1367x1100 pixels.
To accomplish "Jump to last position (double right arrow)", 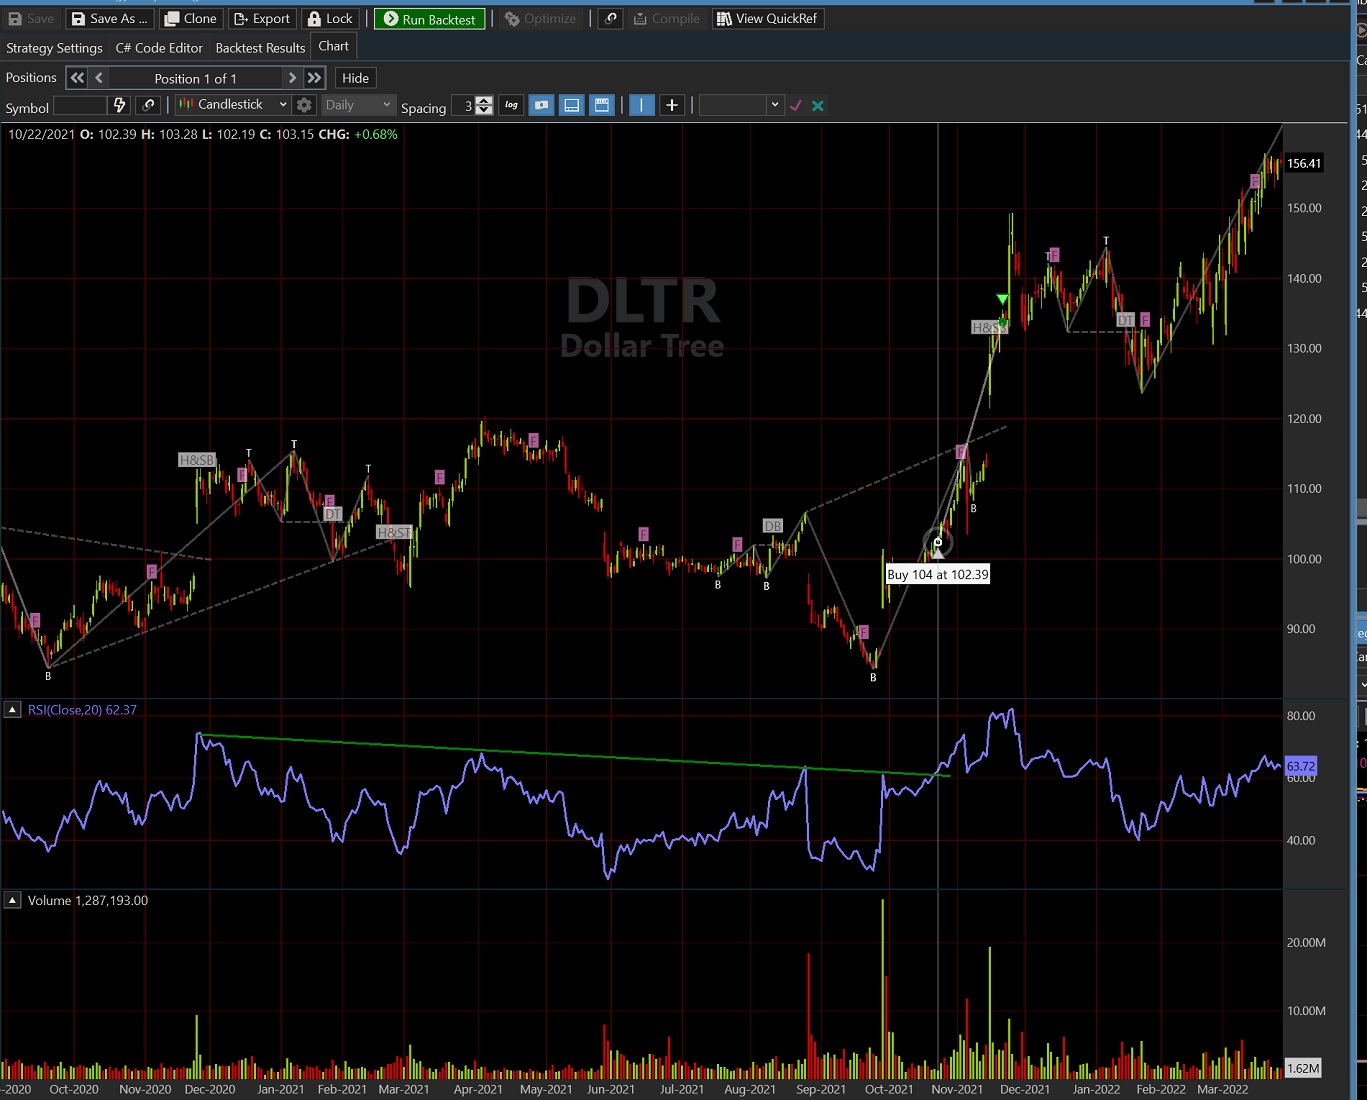I will coord(315,78).
